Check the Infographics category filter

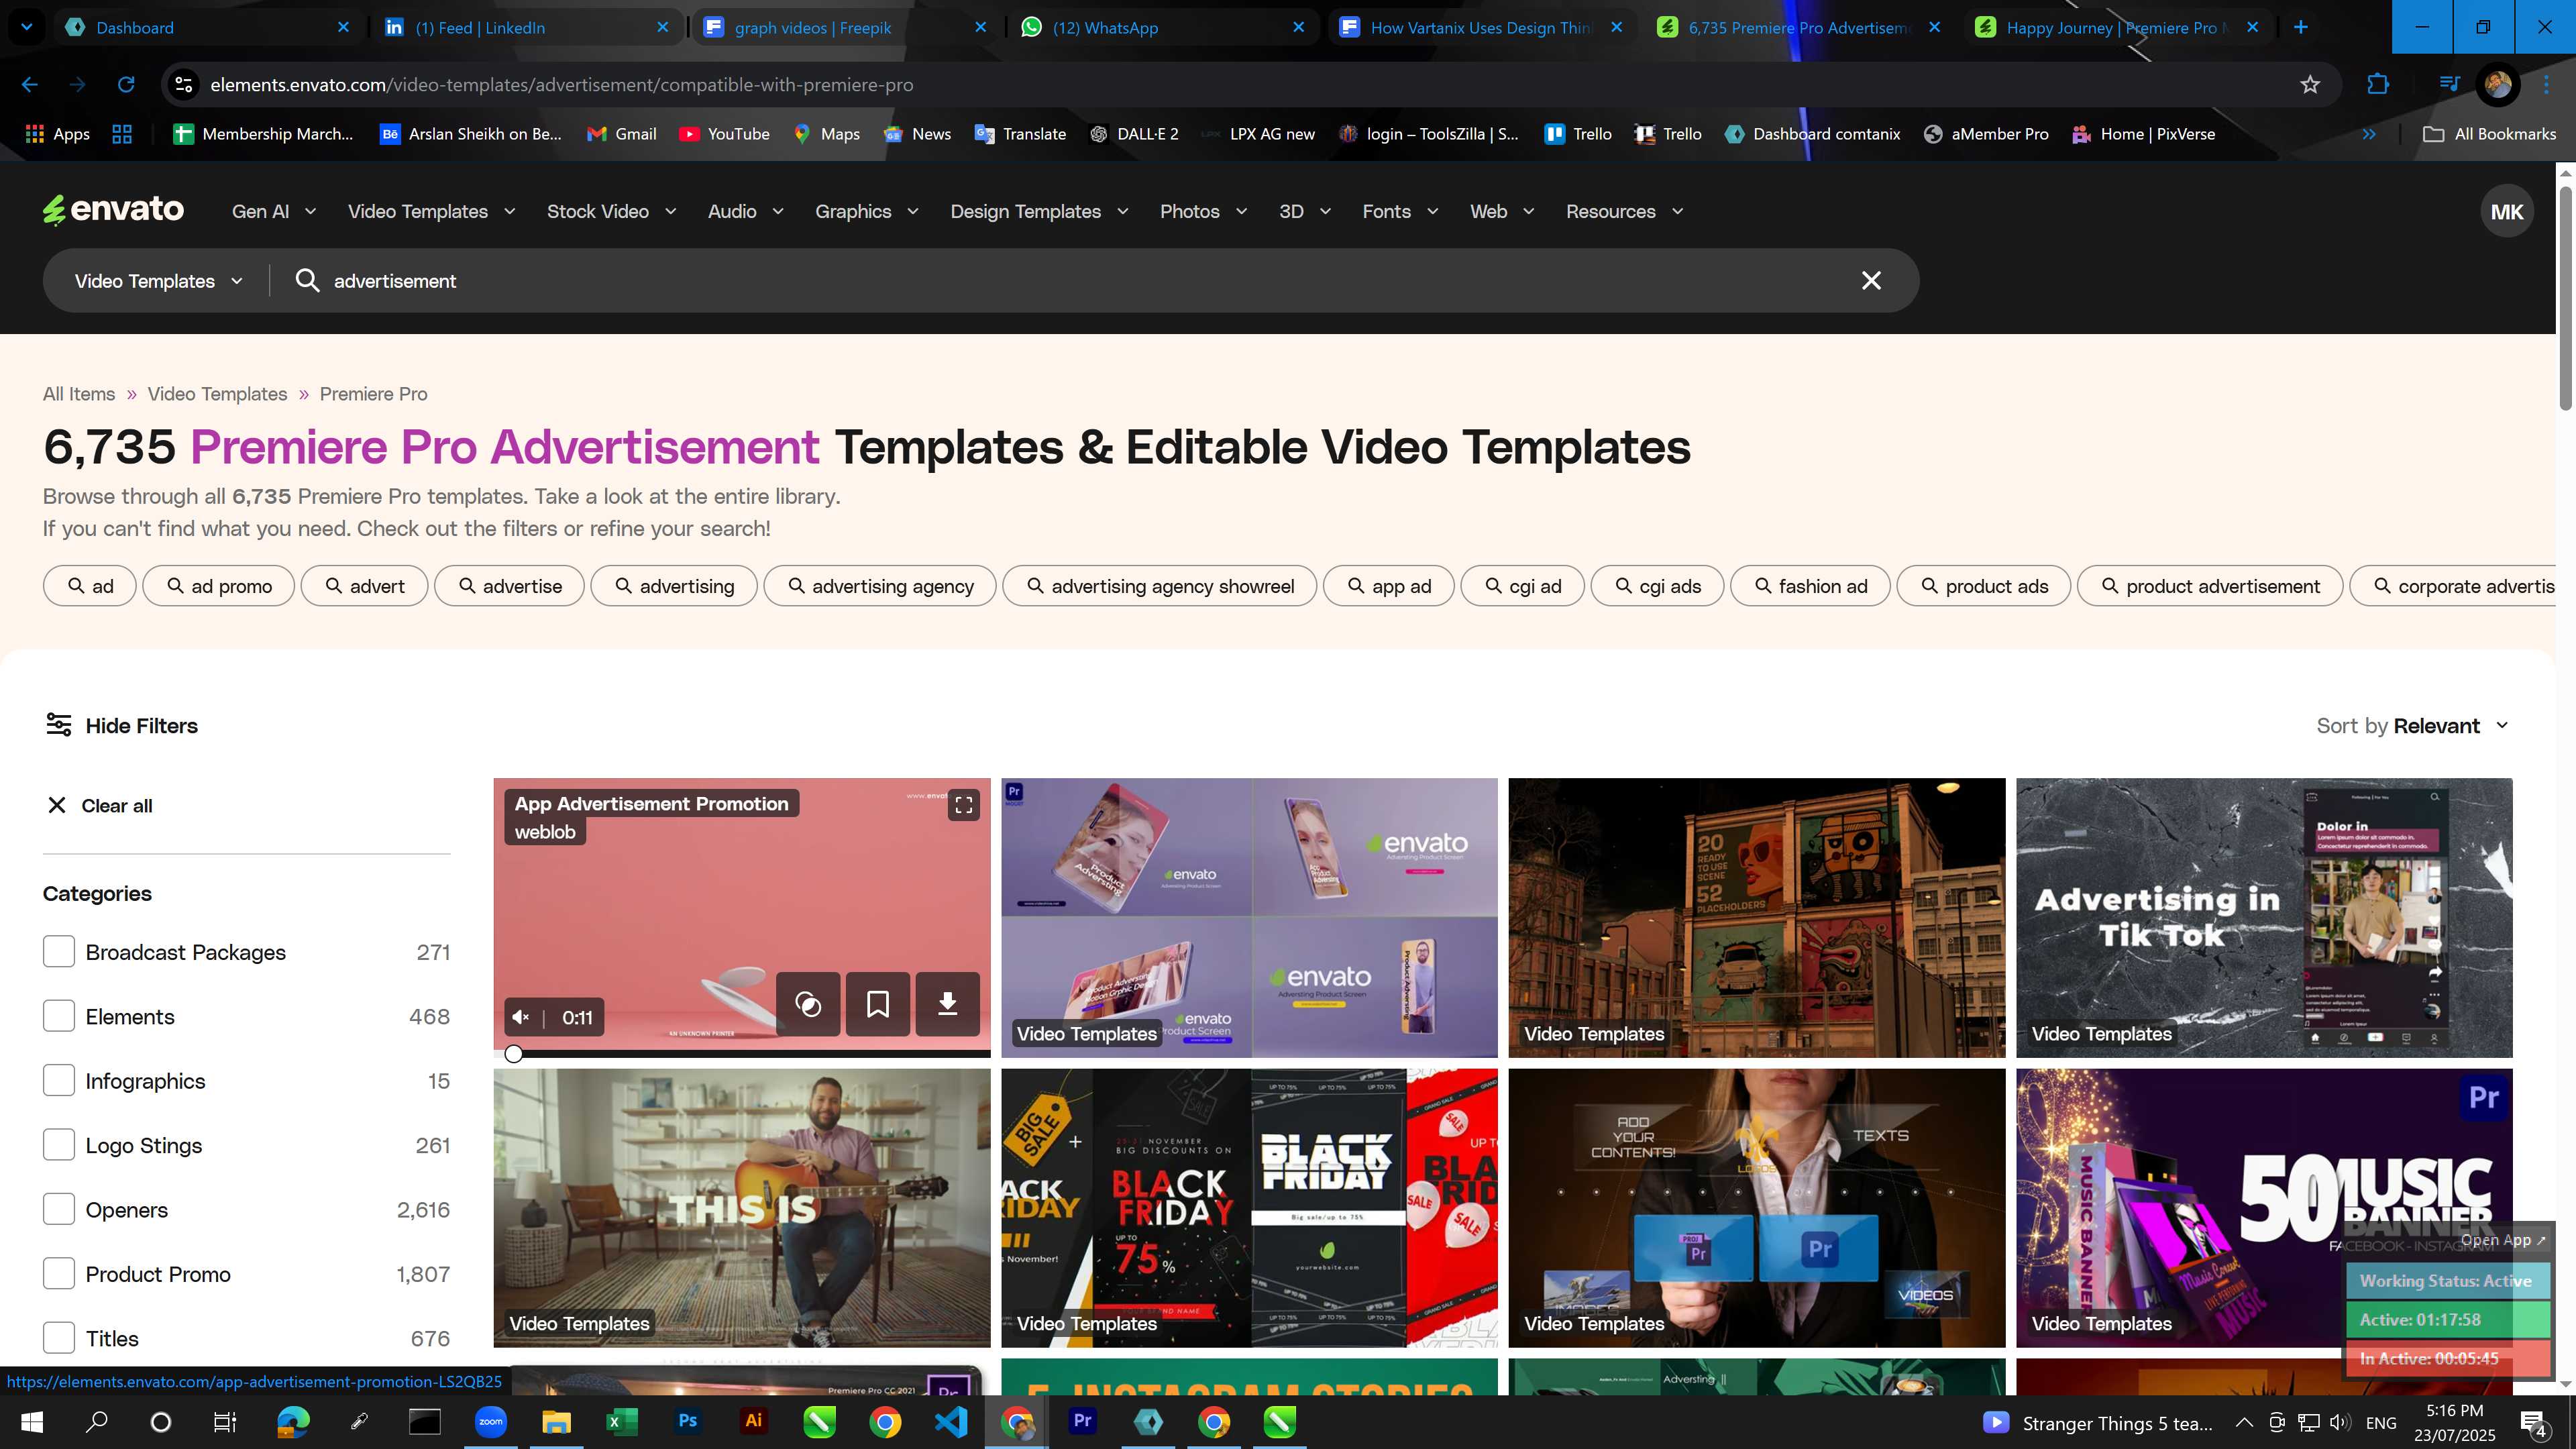(59, 1081)
